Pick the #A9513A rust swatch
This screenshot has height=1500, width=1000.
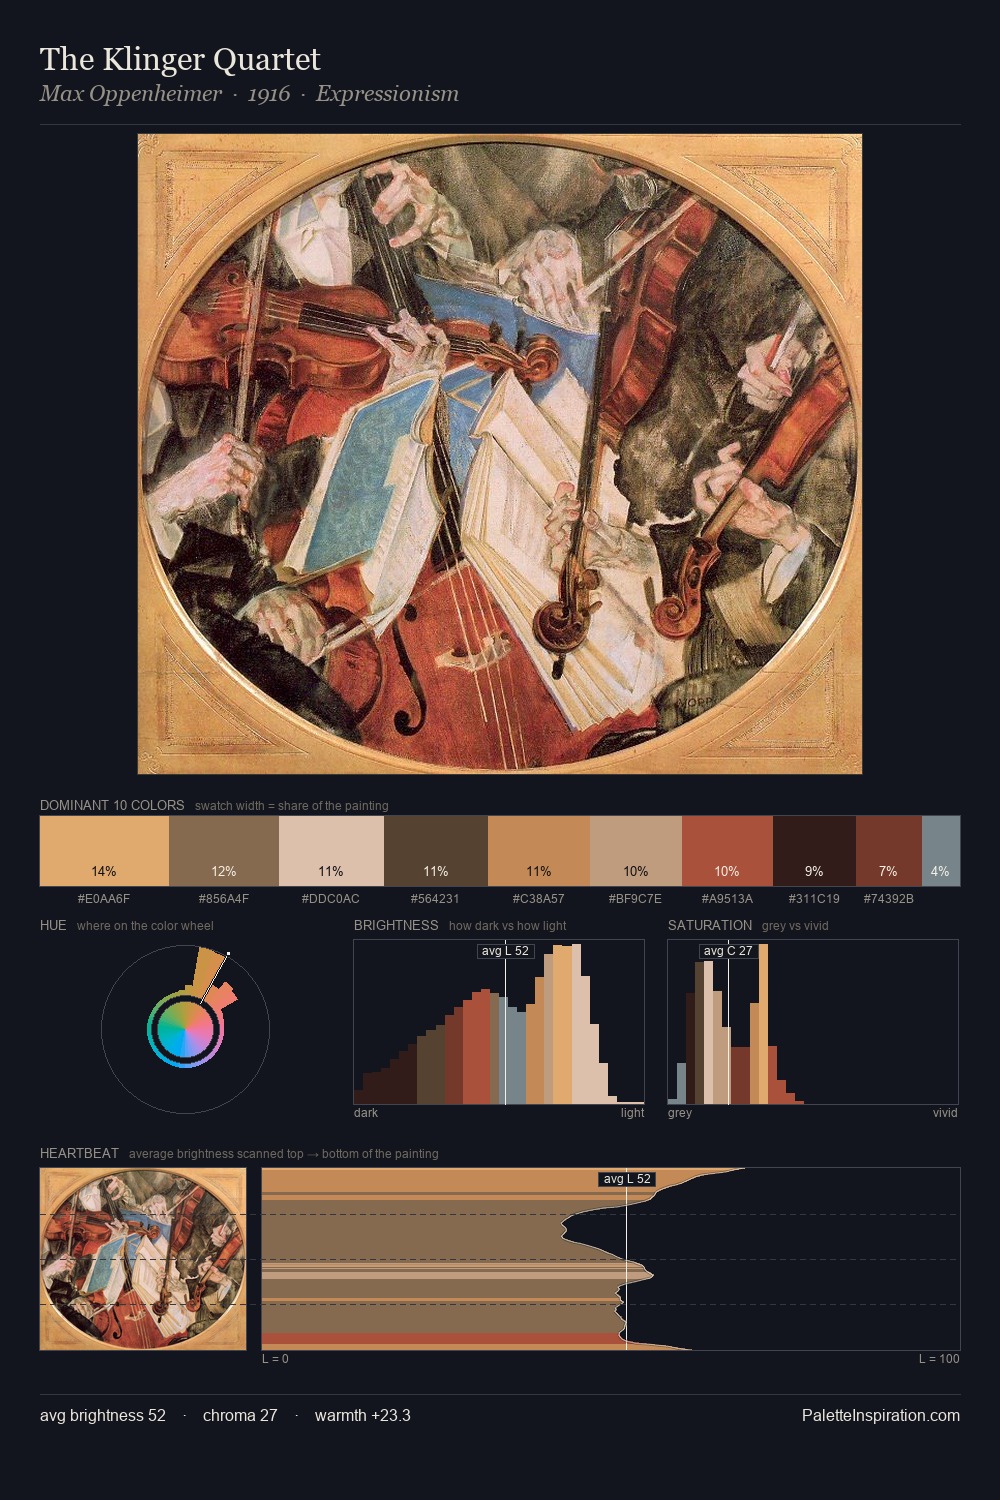[727, 851]
